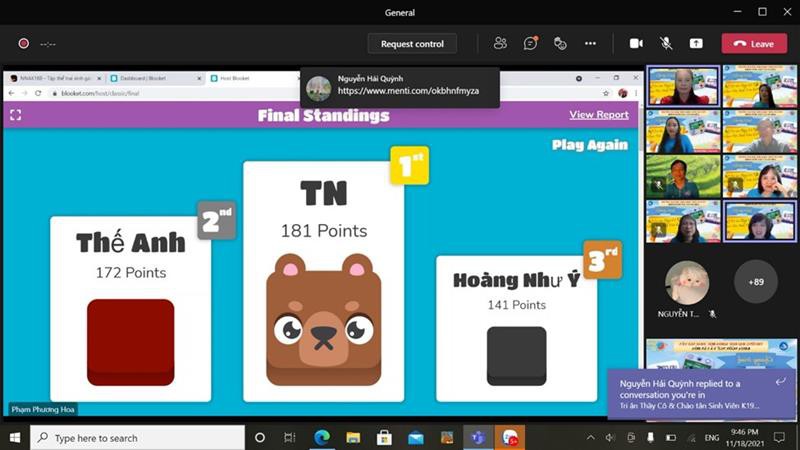Toggle the camera on or off

click(635, 43)
